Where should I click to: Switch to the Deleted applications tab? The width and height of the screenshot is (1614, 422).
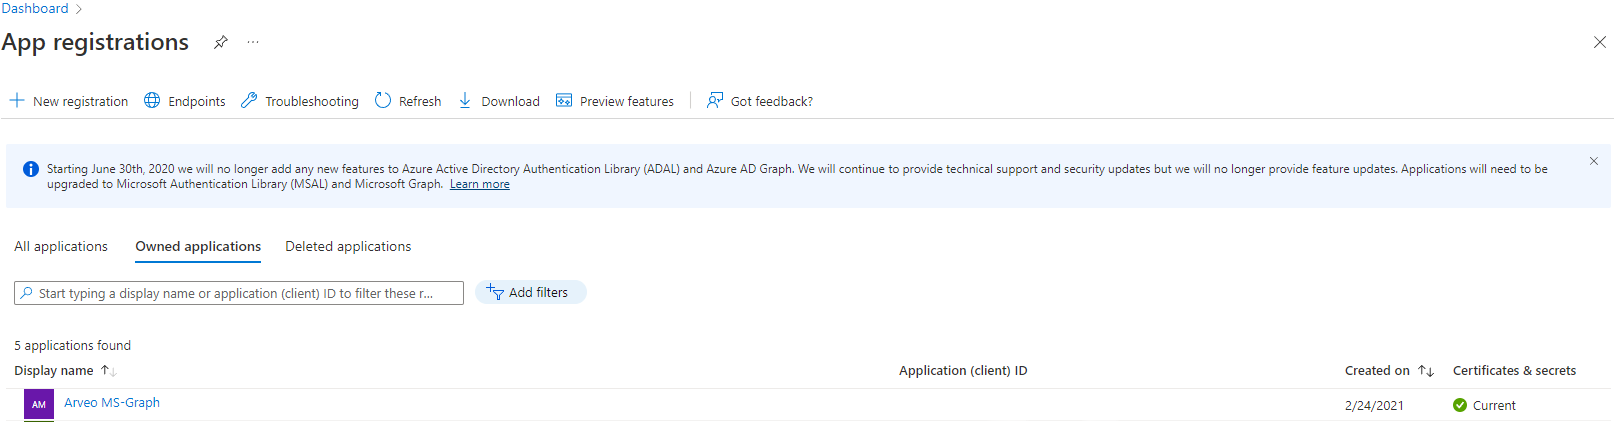point(348,246)
